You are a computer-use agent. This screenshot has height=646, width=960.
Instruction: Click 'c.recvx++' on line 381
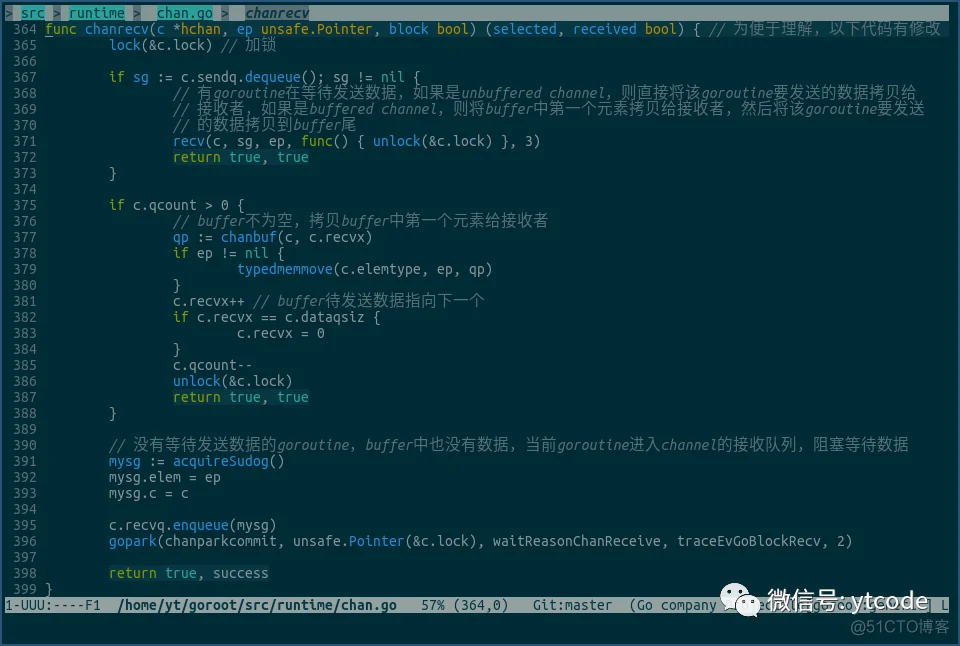208,301
